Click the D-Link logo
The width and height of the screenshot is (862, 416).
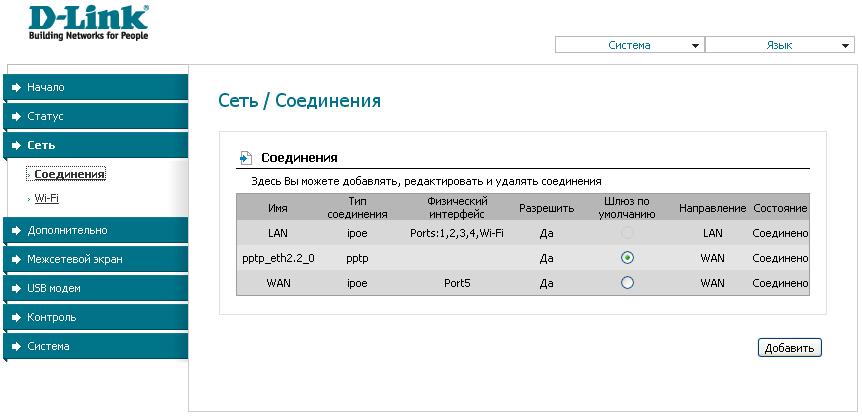tap(89, 24)
